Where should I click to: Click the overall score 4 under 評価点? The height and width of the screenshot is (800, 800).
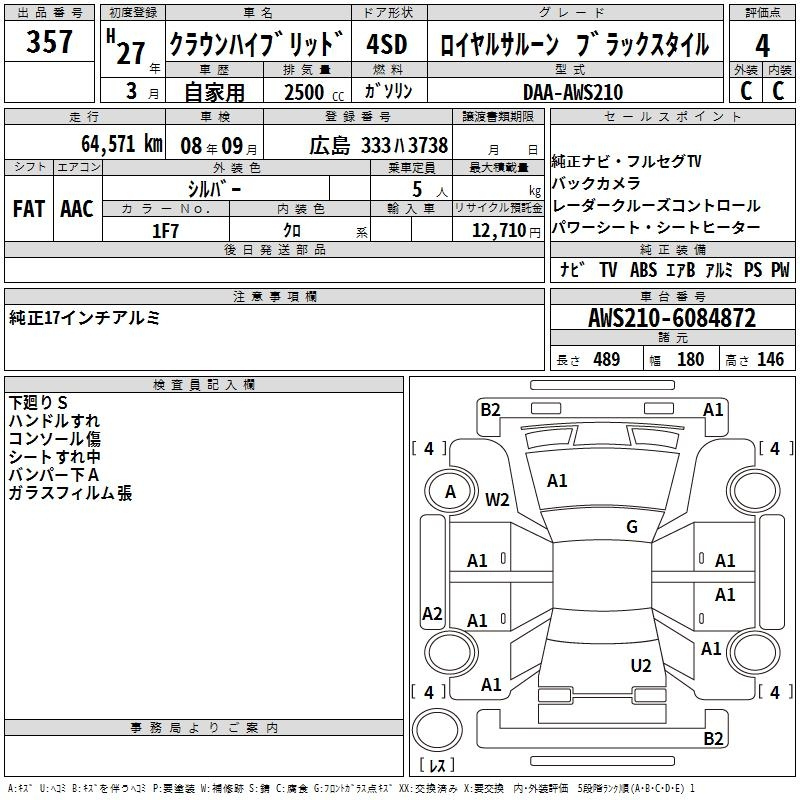762,46
